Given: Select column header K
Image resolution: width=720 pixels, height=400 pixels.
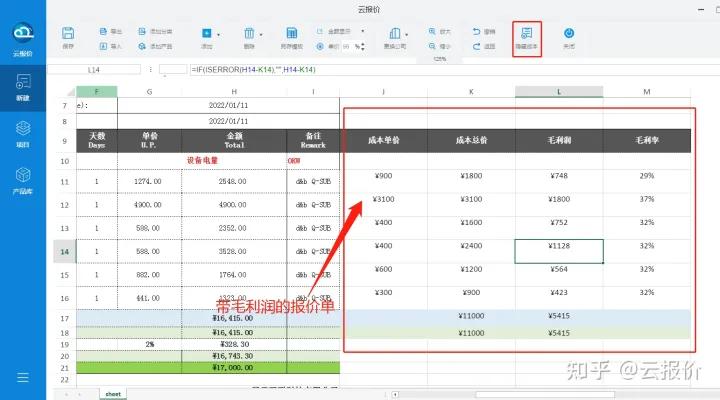Looking at the screenshot, I should tap(471, 91).
